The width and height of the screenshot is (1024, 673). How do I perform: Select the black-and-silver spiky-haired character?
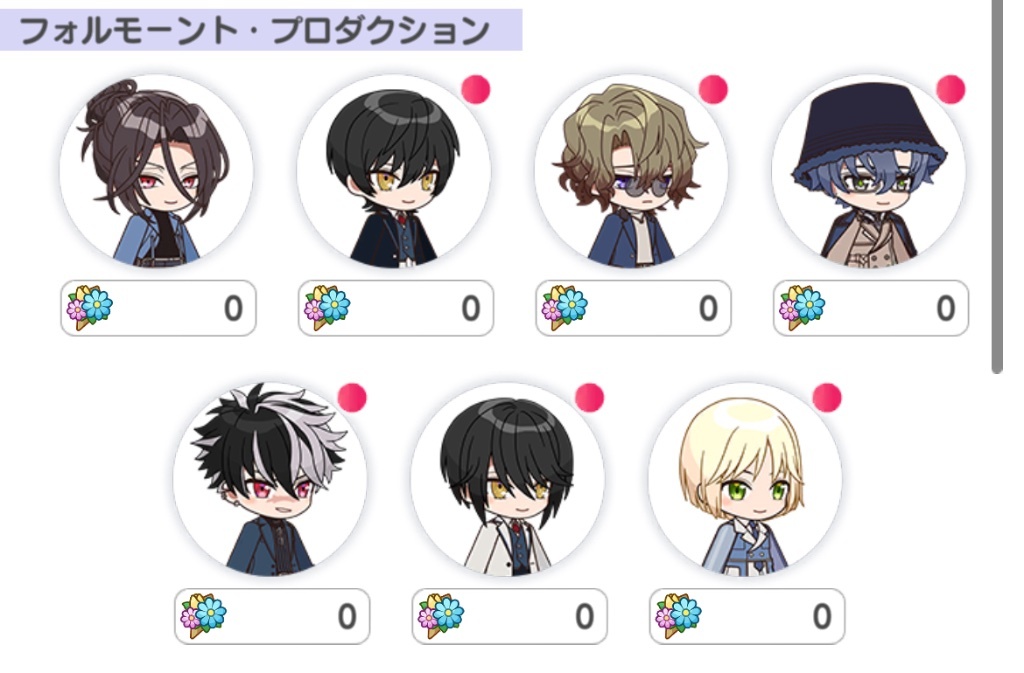click(270, 480)
